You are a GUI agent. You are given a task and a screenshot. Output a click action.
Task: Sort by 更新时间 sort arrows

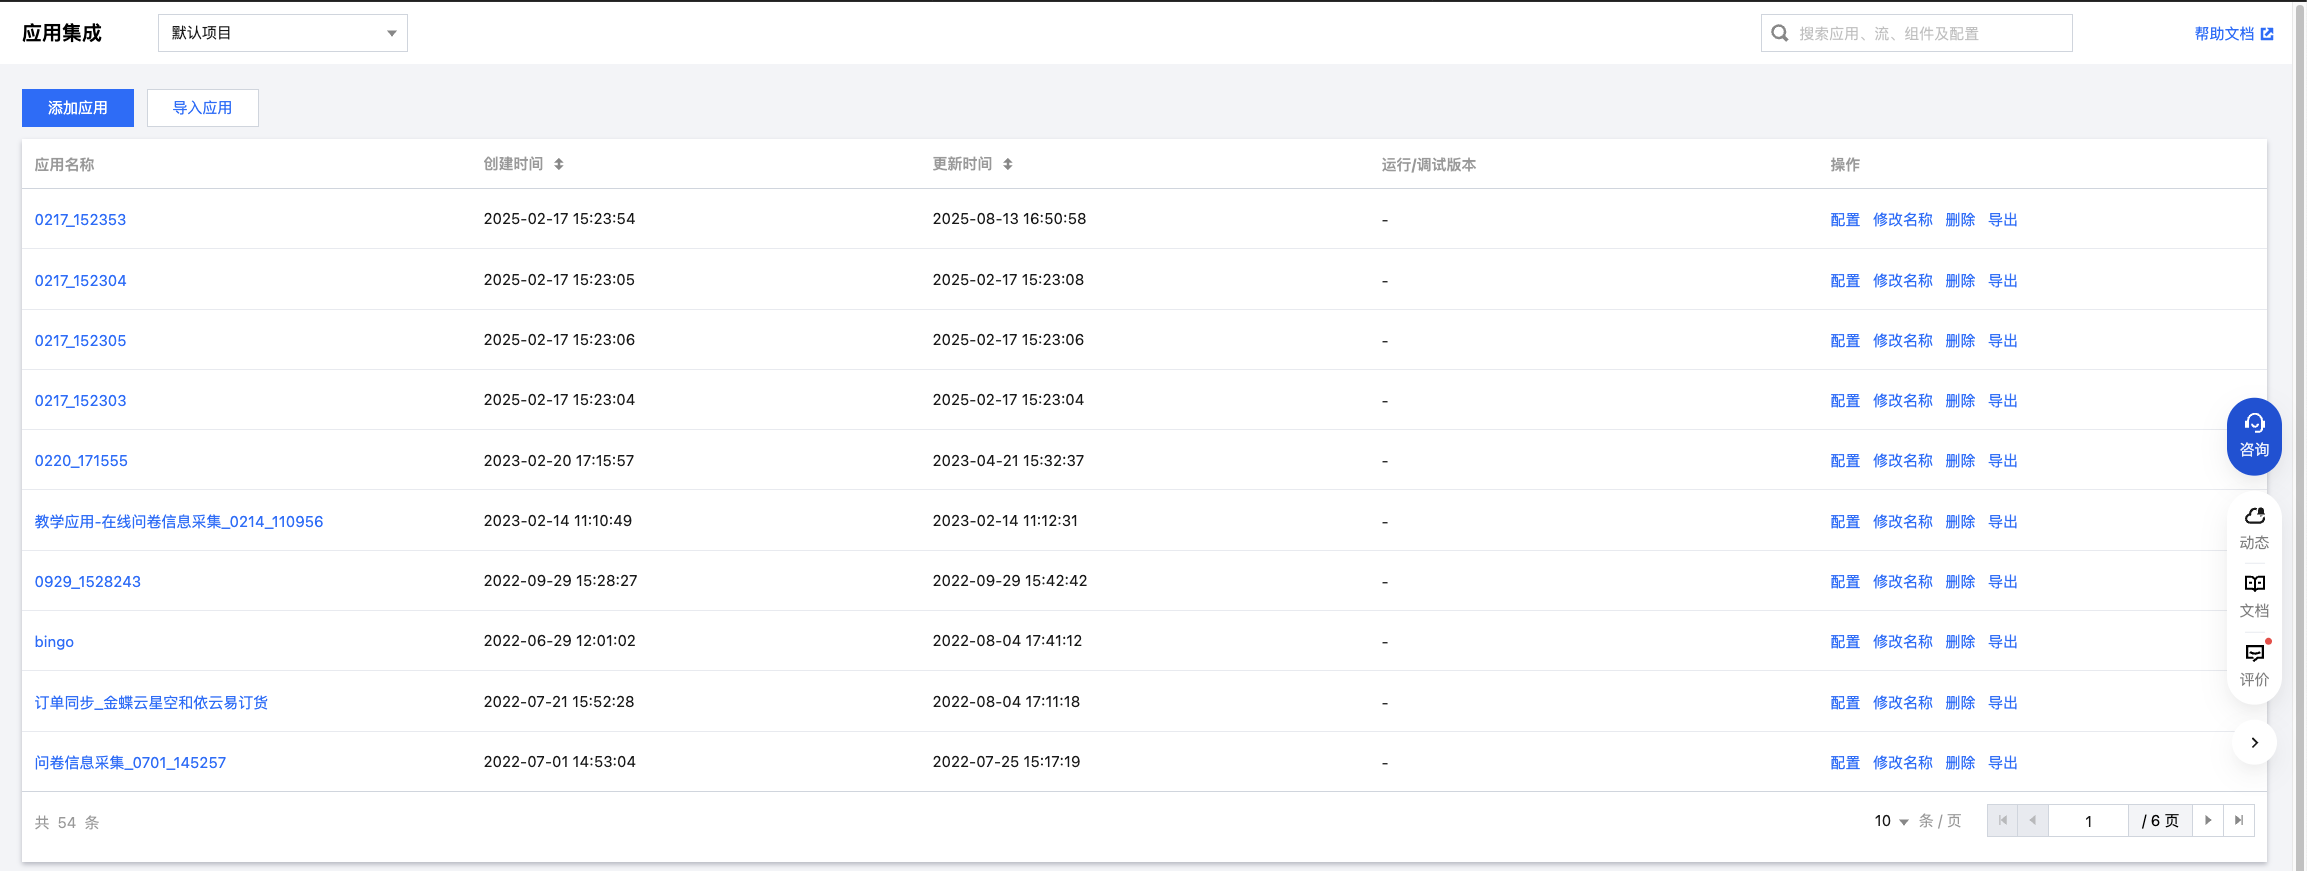pyautogui.click(x=1008, y=164)
